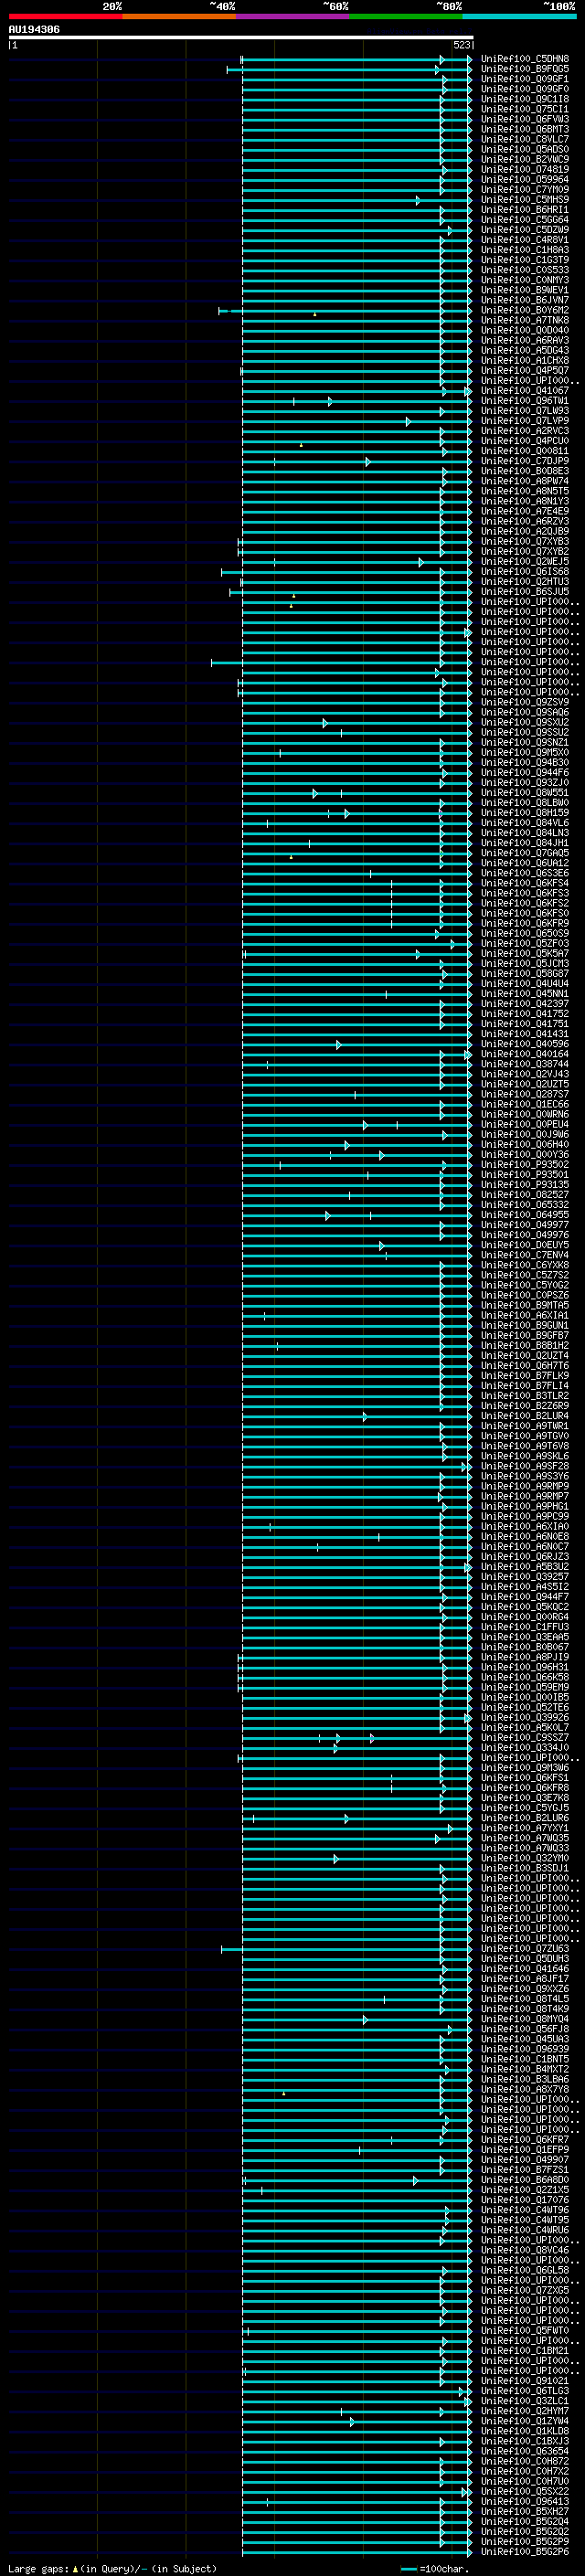Click the query end position 523

(461, 45)
